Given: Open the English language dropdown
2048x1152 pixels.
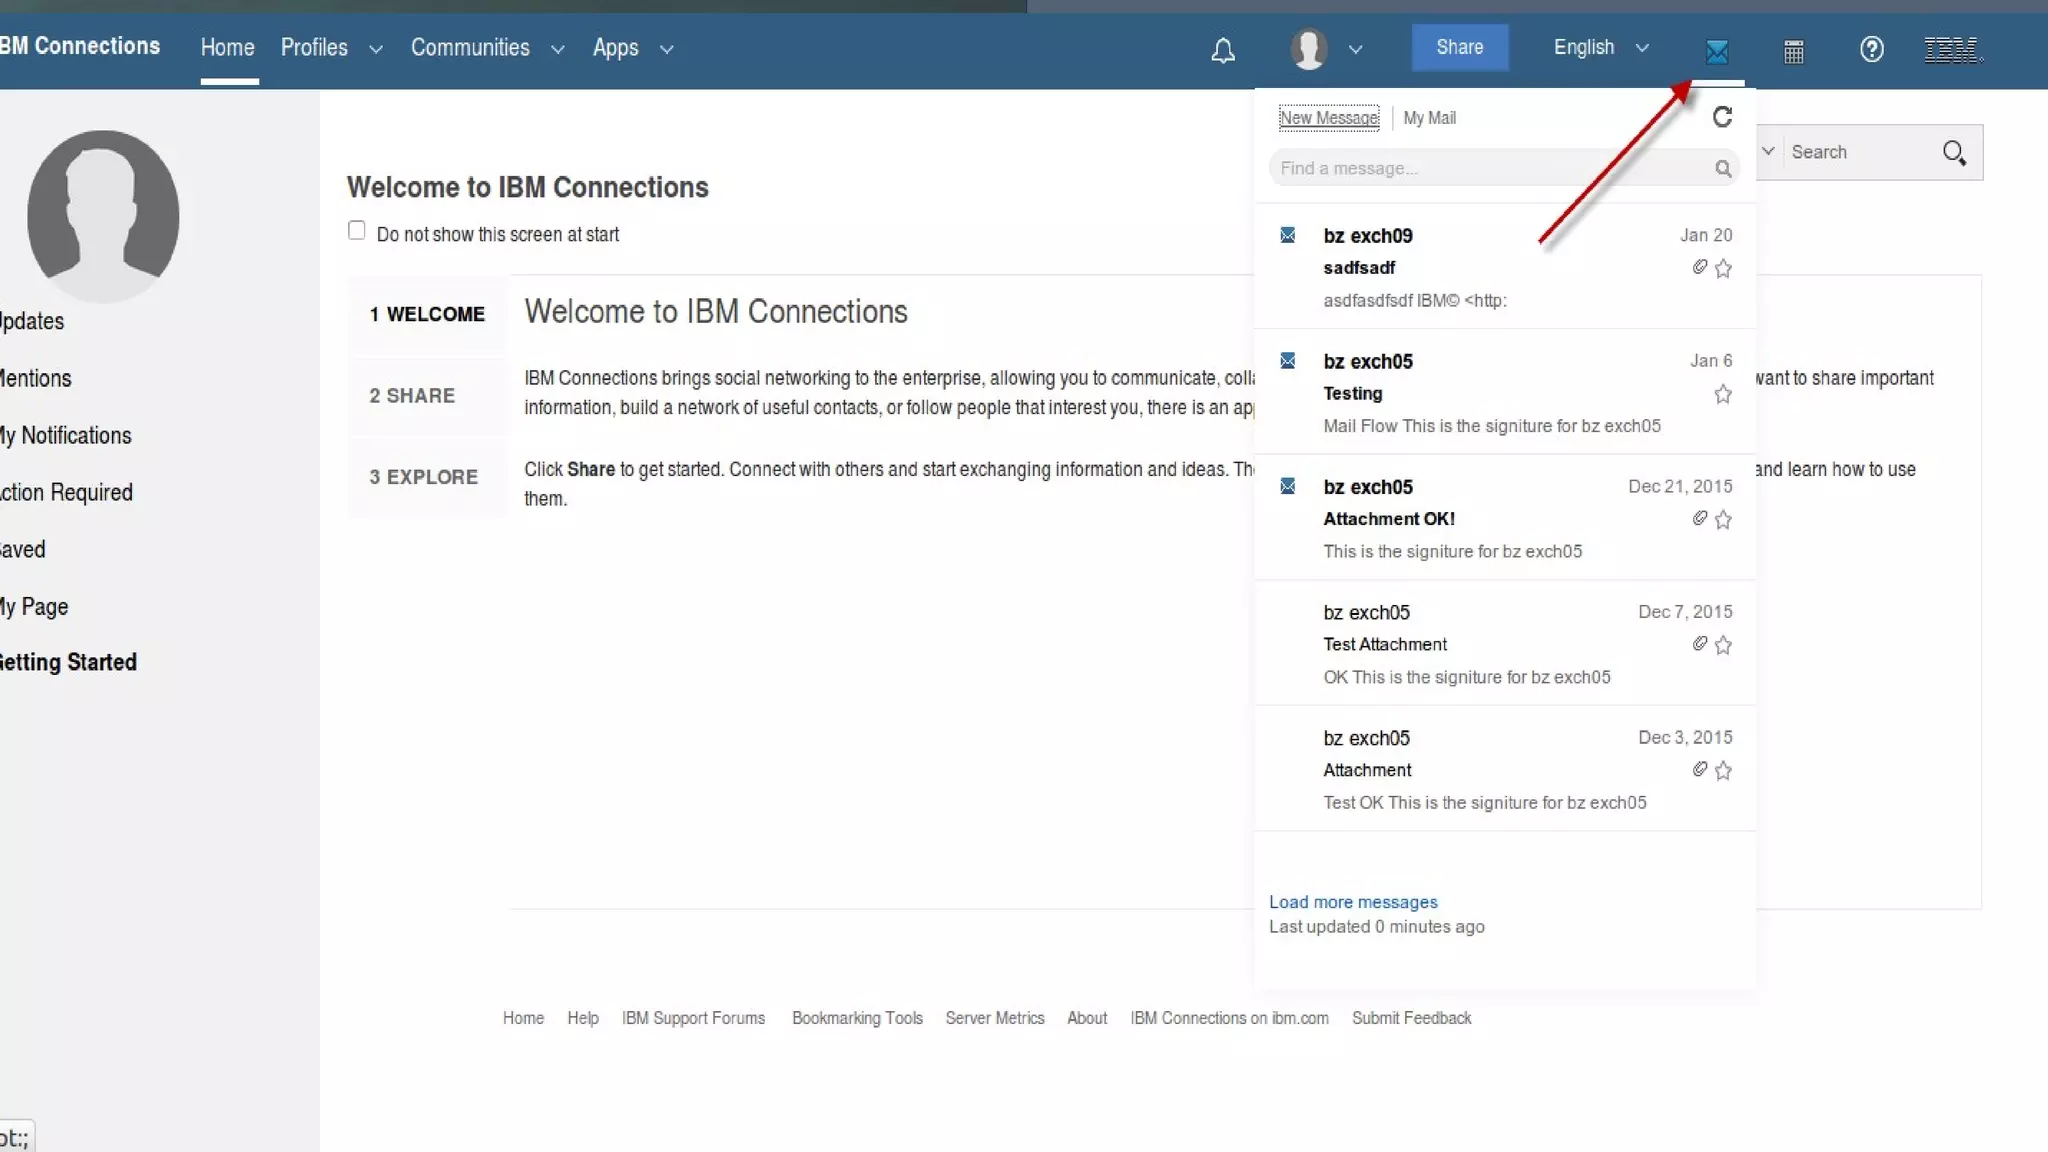Looking at the screenshot, I should click(x=1600, y=47).
